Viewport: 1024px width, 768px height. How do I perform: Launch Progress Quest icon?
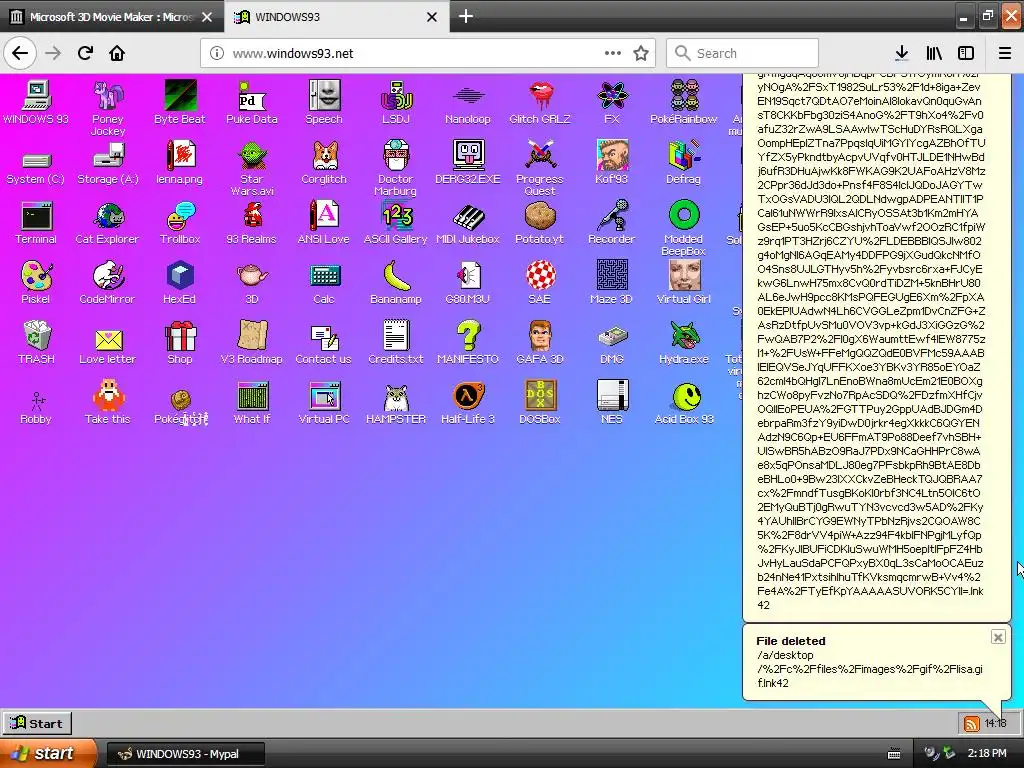540,157
